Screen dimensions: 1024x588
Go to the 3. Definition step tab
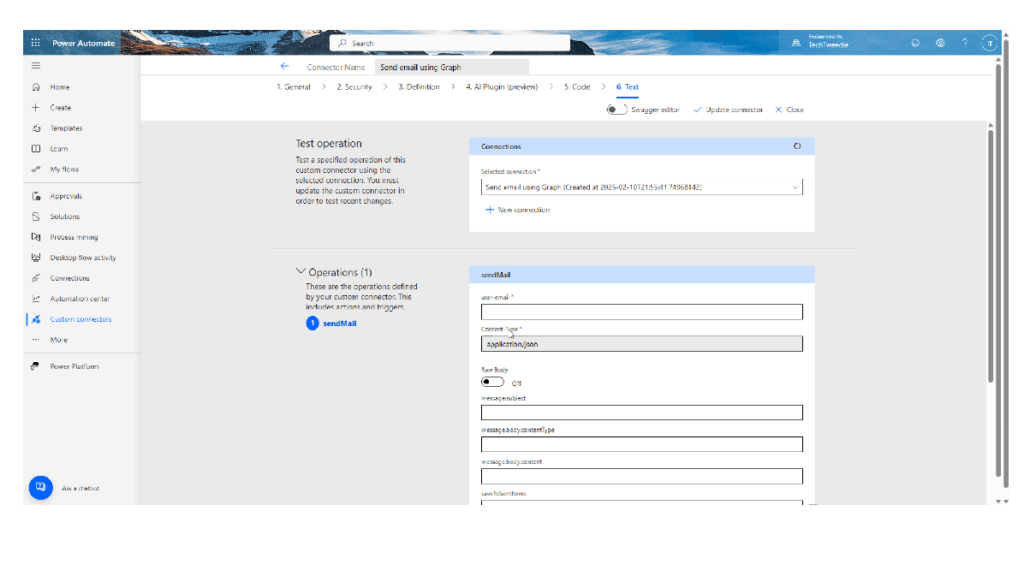pyautogui.click(x=418, y=87)
